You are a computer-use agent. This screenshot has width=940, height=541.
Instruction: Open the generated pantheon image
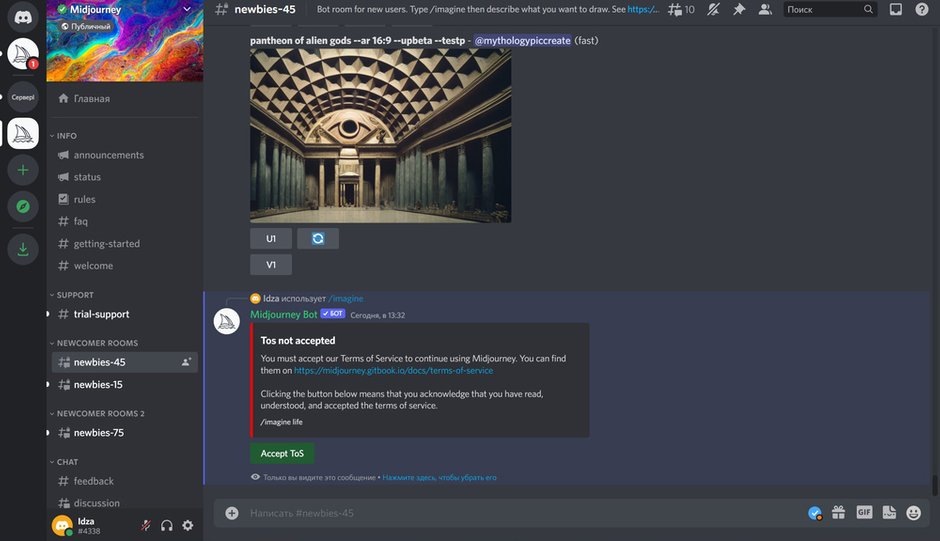pyautogui.click(x=381, y=136)
